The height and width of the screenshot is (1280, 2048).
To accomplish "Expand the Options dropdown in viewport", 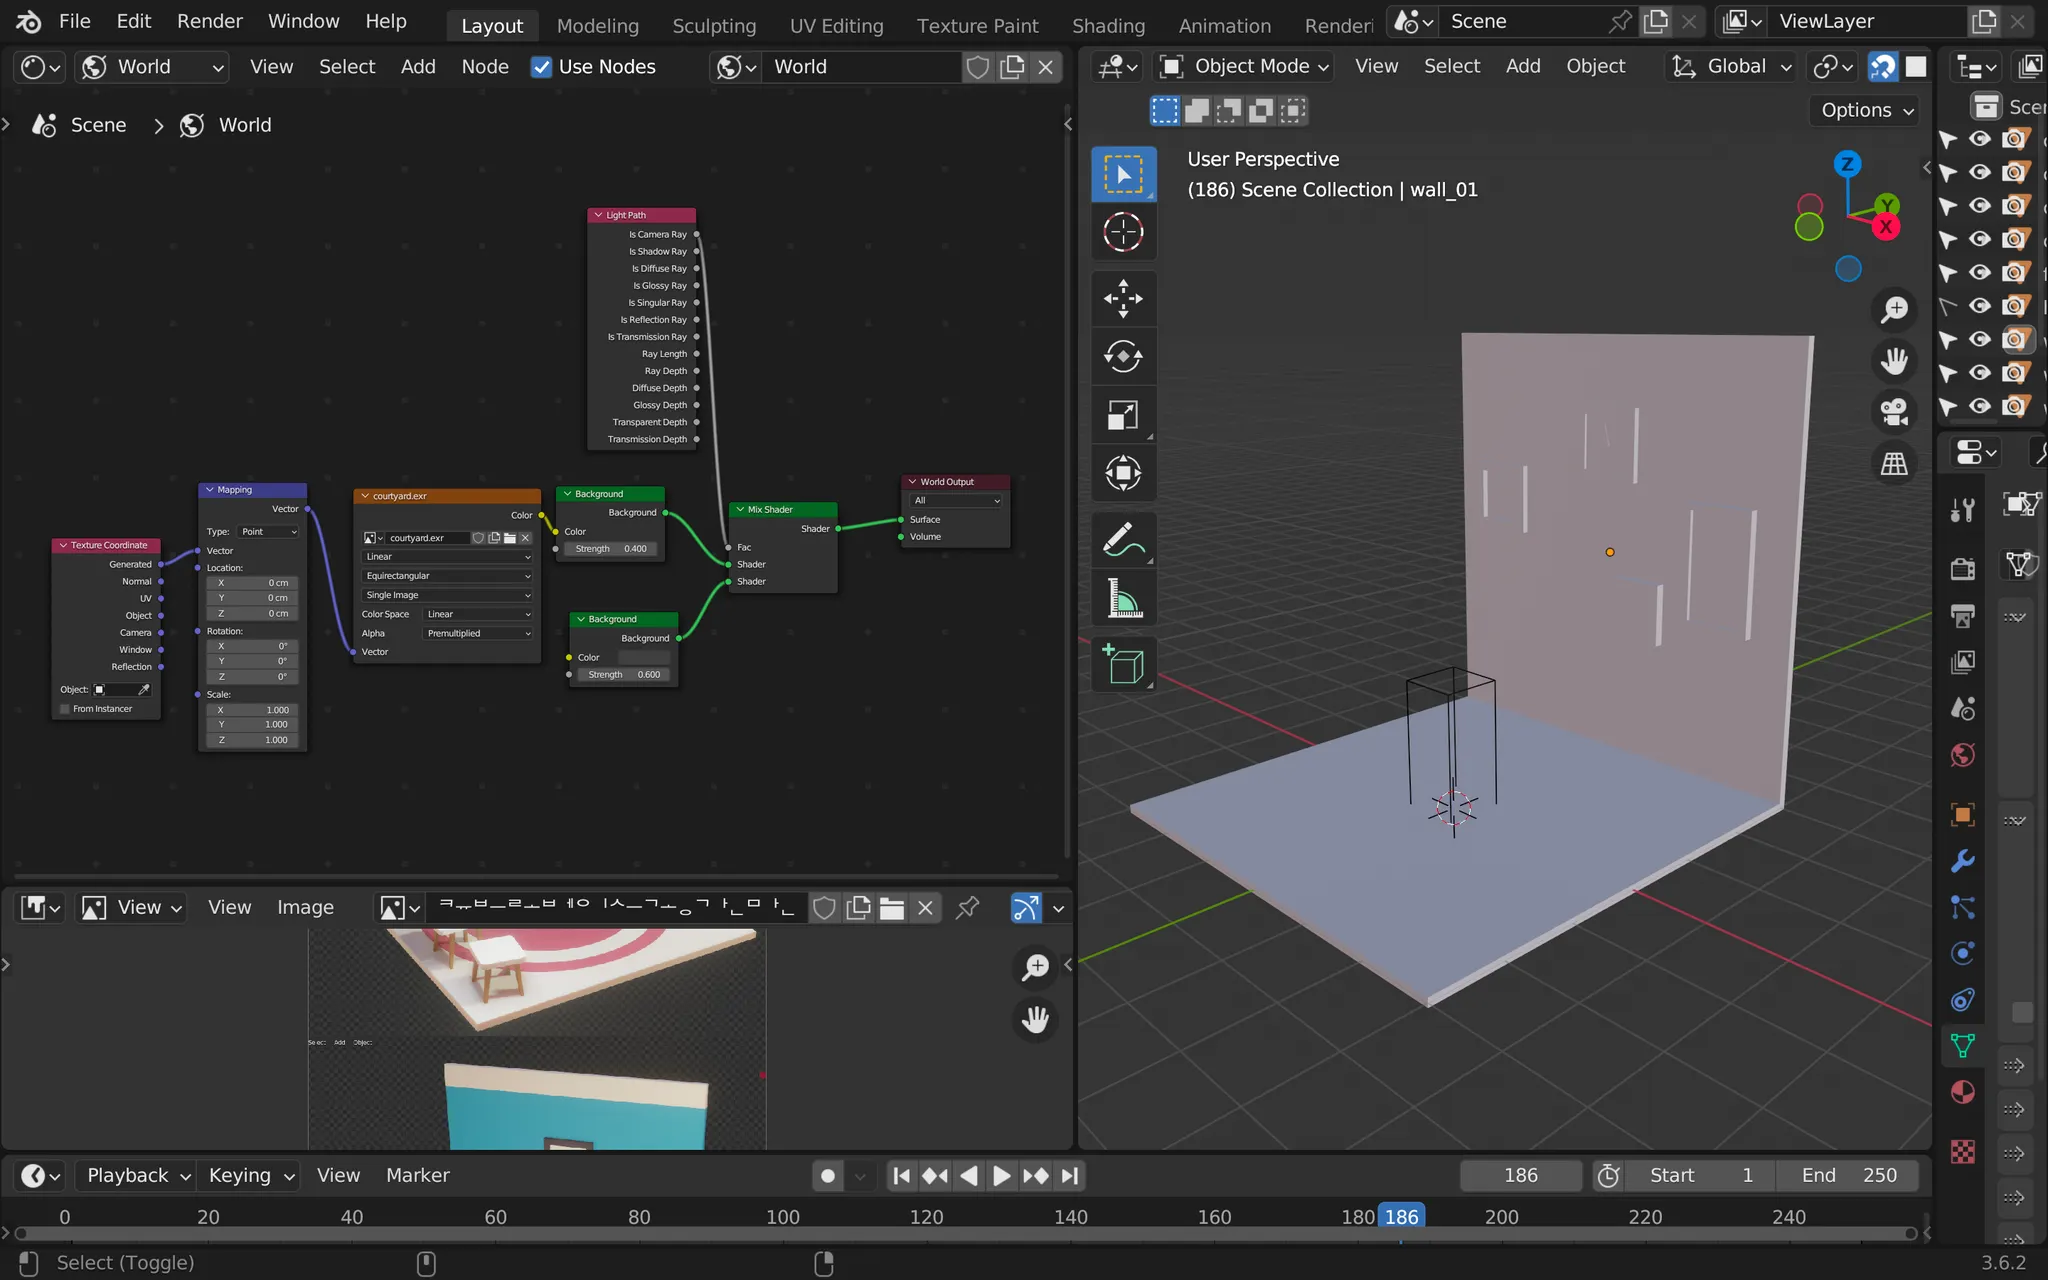I will 1866,110.
